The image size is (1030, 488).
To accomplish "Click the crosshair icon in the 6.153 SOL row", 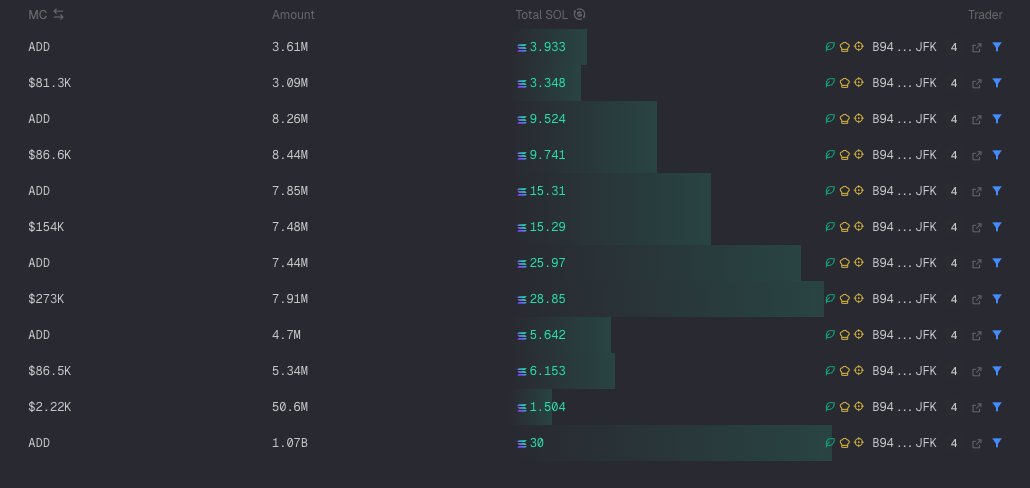I will [x=859, y=370].
